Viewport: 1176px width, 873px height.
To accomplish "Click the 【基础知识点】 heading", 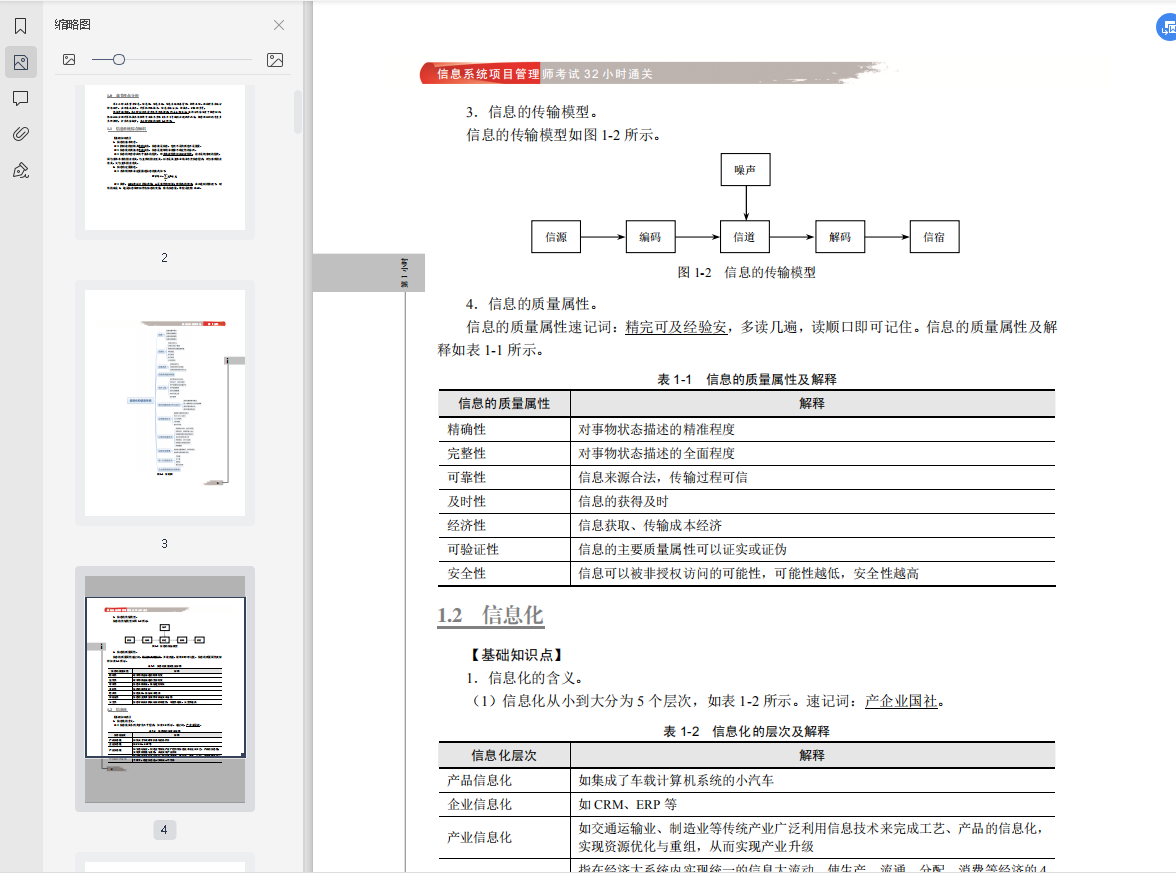I will (x=517, y=655).
